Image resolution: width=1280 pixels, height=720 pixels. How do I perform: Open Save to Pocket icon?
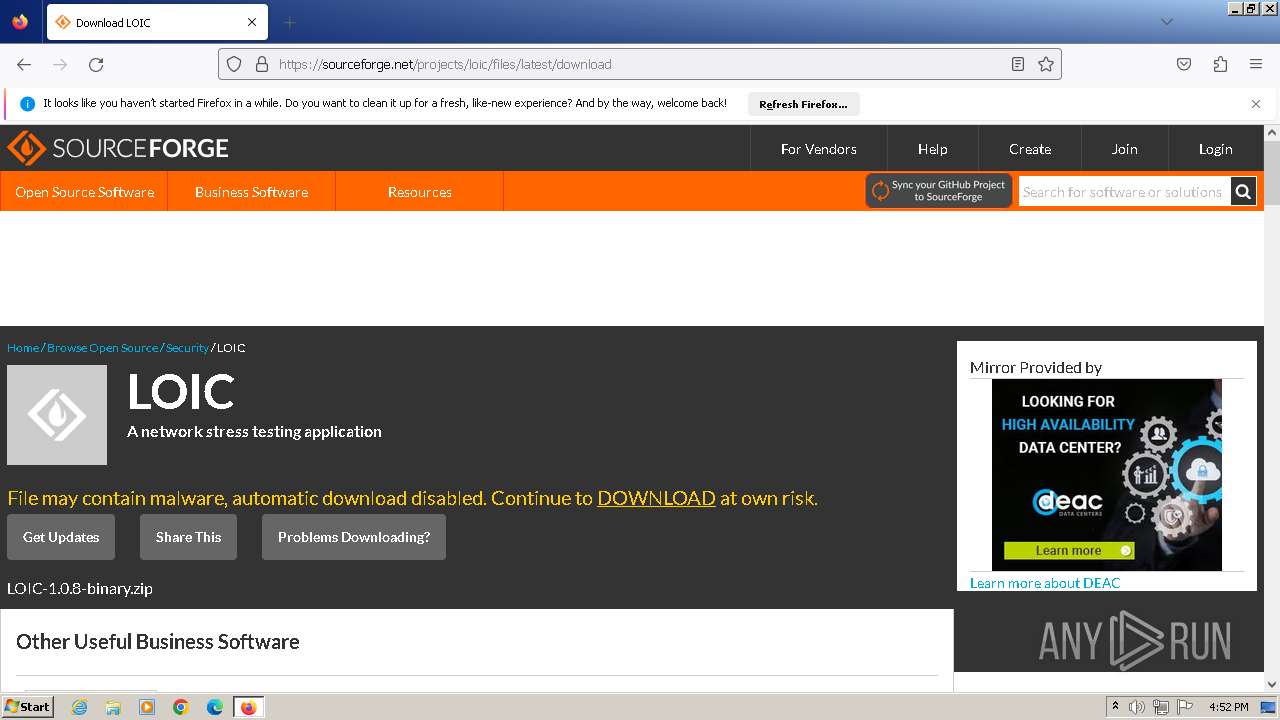pos(1184,64)
